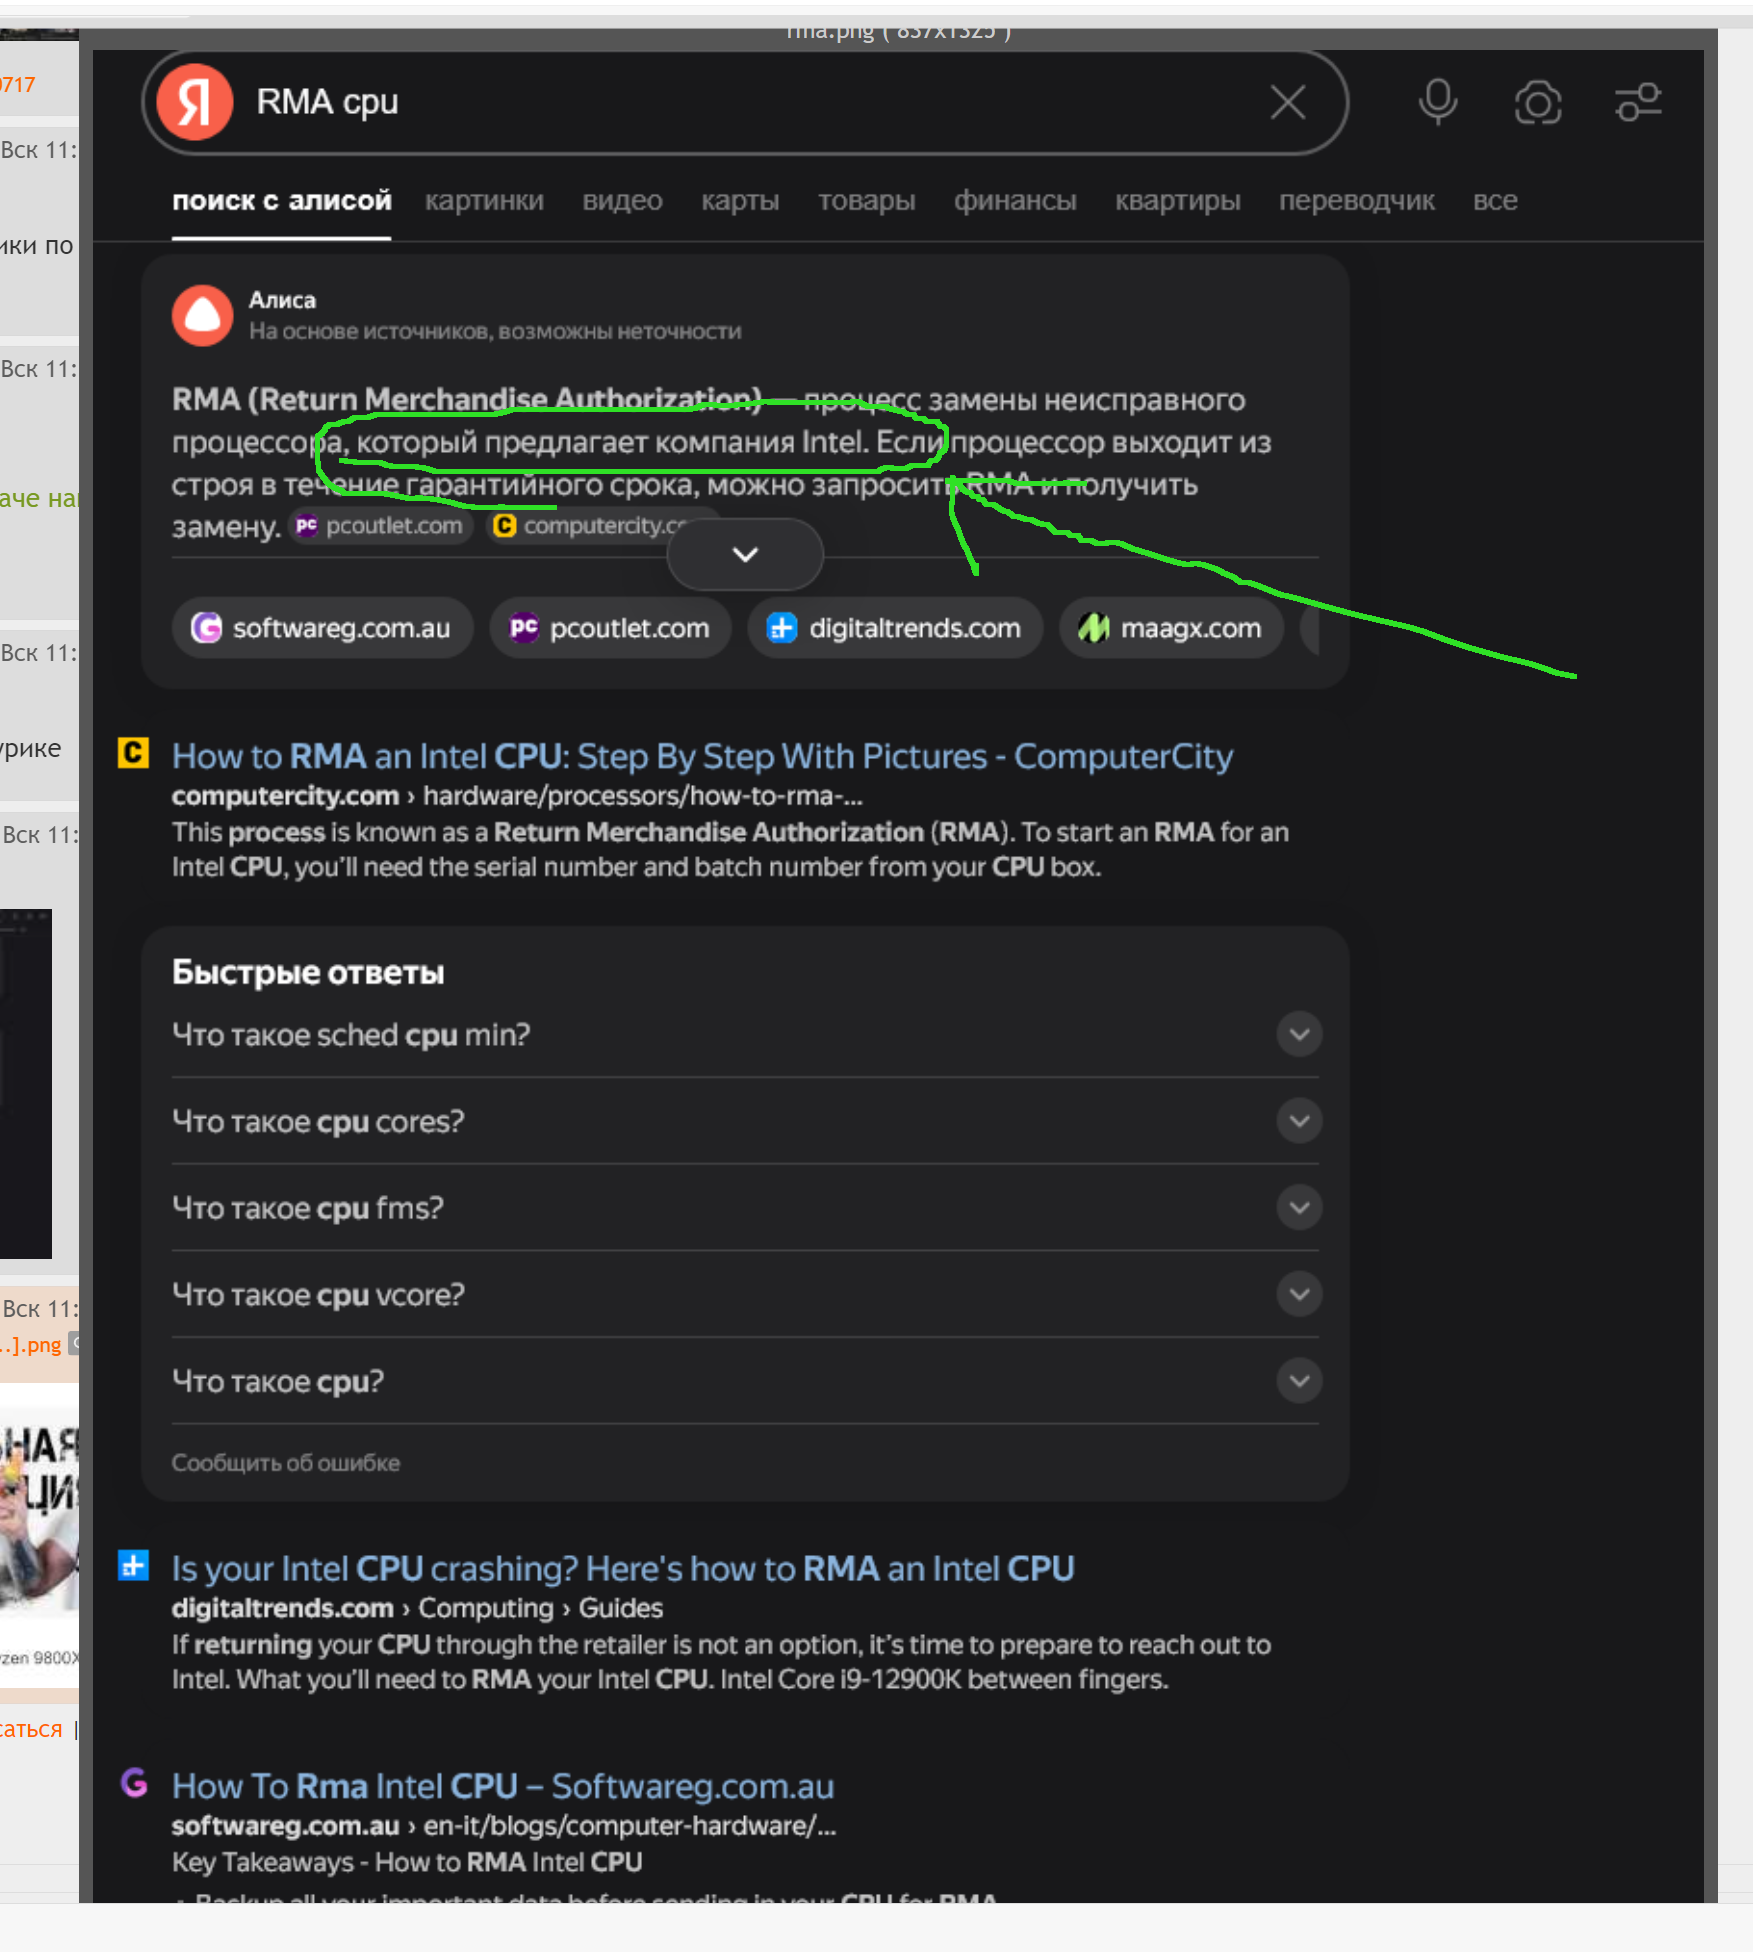Click the pcoutlet PC icon inside its source chip
This screenshot has width=1753, height=1952.
pyautogui.click(x=524, y=628)
